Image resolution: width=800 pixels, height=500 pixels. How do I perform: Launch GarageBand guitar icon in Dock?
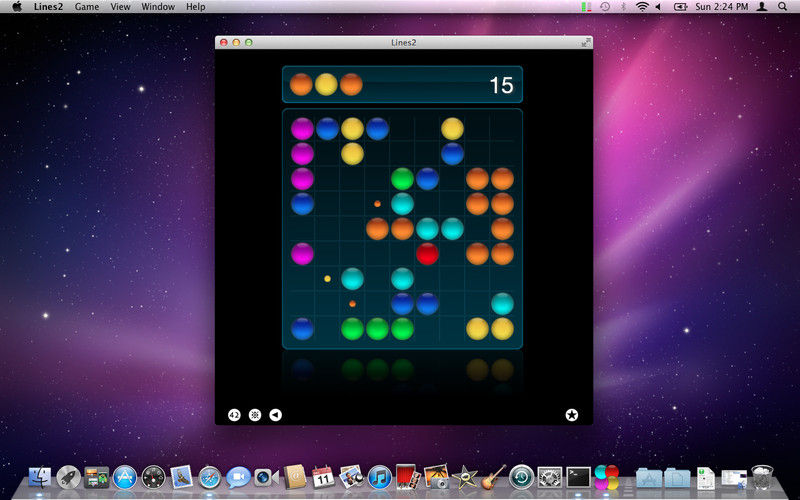point(493,477)
